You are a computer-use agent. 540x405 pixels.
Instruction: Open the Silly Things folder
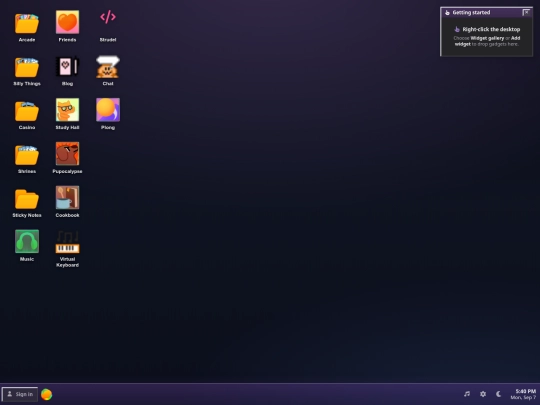(x=27, y=67)
